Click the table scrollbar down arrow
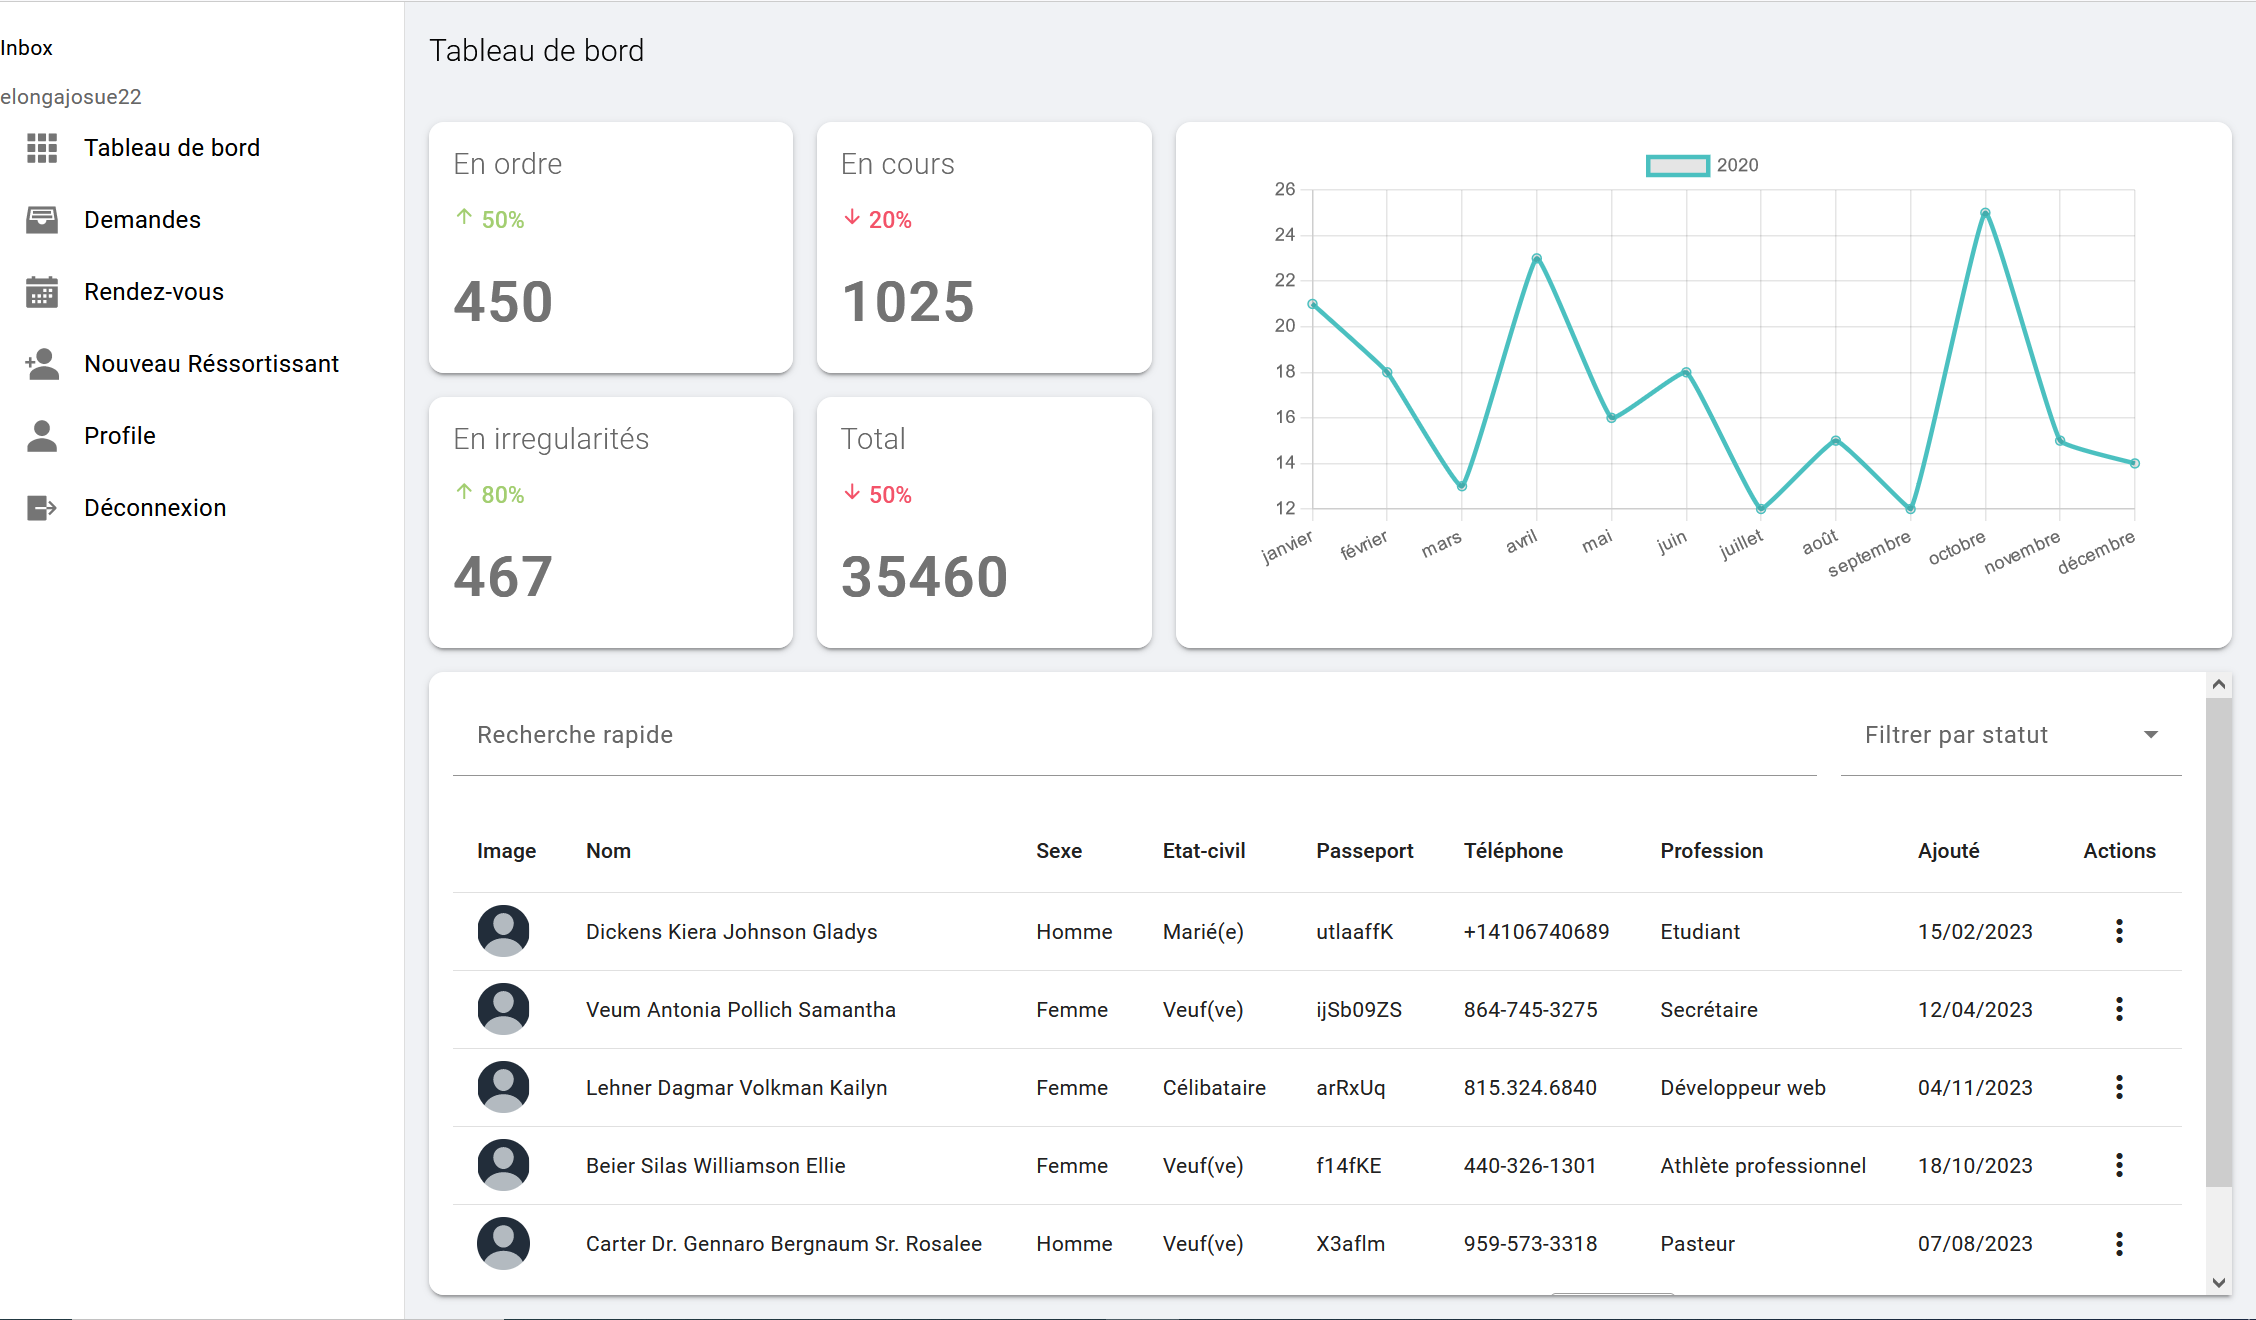Screen dimensions: 2256x1320 click(2218, 1282)
